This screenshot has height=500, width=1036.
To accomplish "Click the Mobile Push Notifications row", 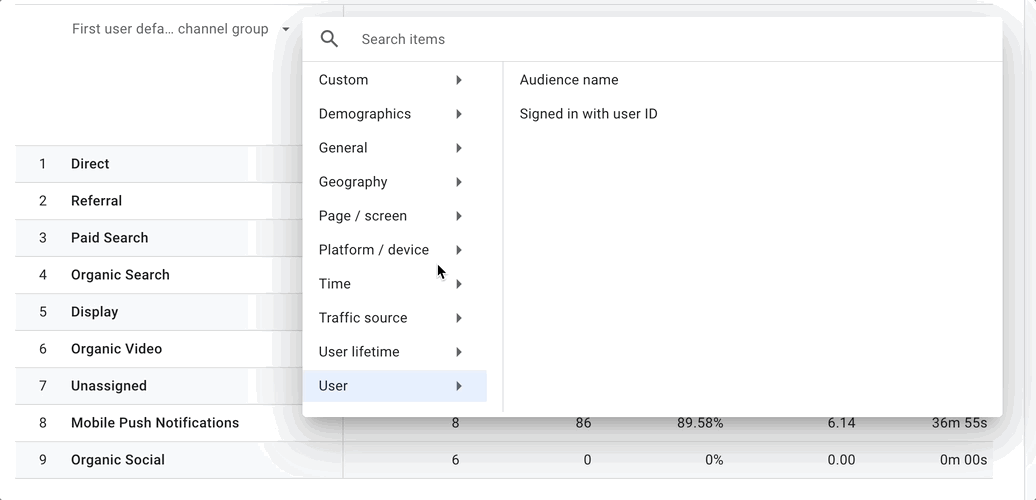I will click(x=155, y=423).
